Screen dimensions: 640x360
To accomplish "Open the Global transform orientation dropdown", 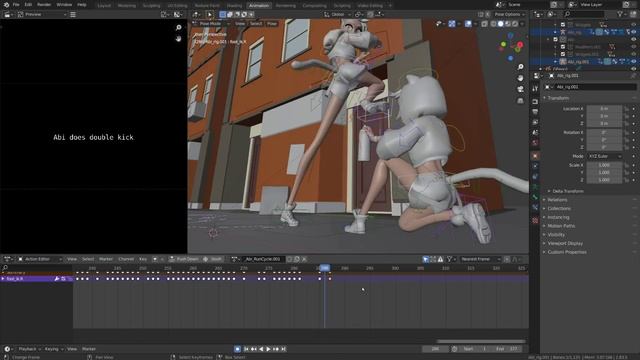I will (337, 14).
